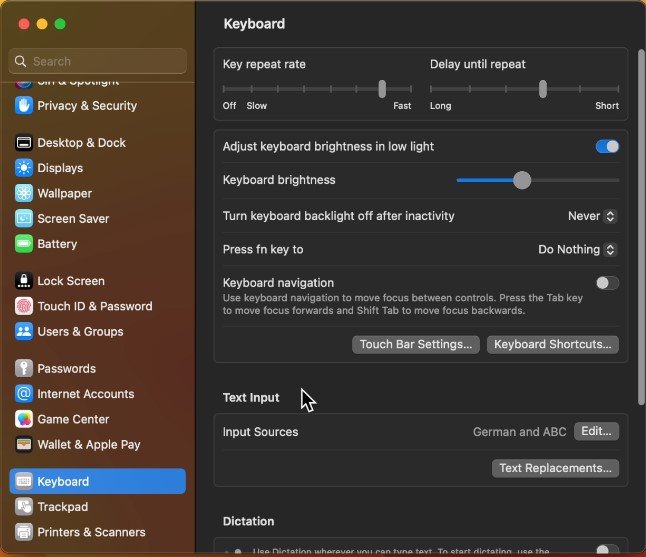Viewport: 646px width, 557px height.
Task: Click the Game Center colorful icon
Action: [x=24, y=419]
